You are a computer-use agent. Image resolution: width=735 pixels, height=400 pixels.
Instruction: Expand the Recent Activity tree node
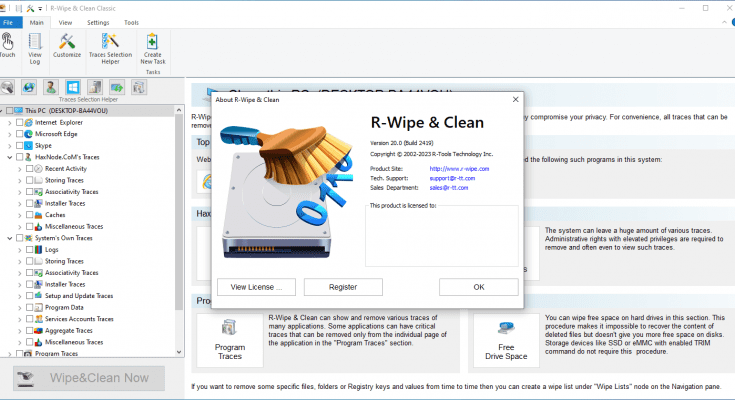(x=19, y=168)
